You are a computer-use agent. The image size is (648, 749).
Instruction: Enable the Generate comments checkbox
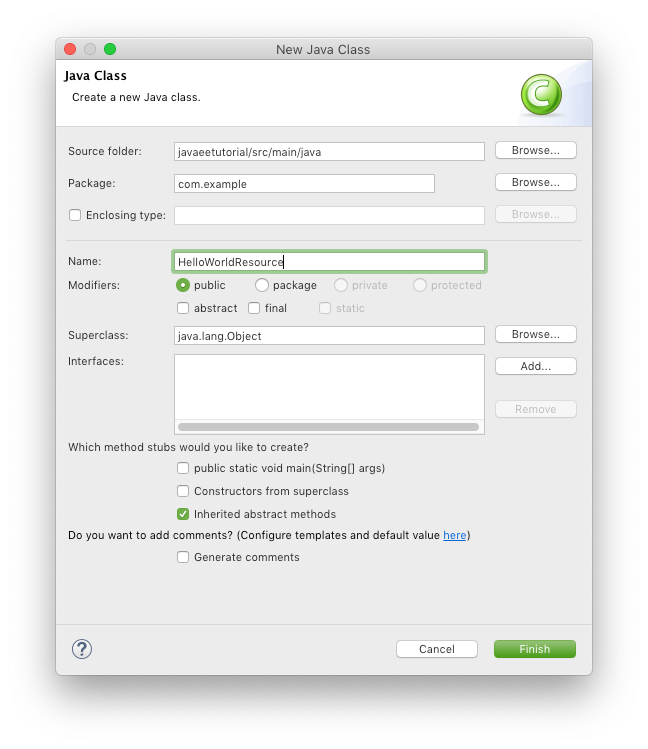183,557
